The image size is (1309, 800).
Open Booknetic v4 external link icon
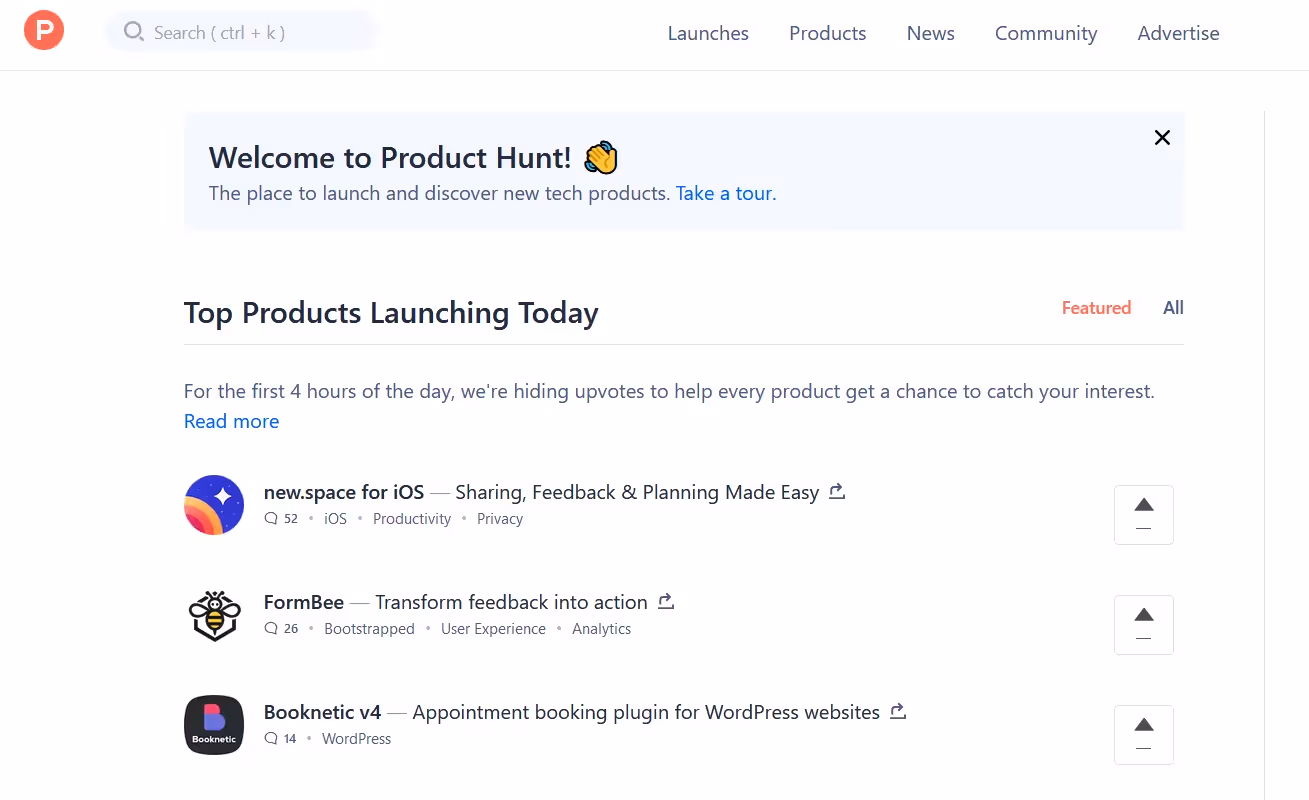[898, 711]
